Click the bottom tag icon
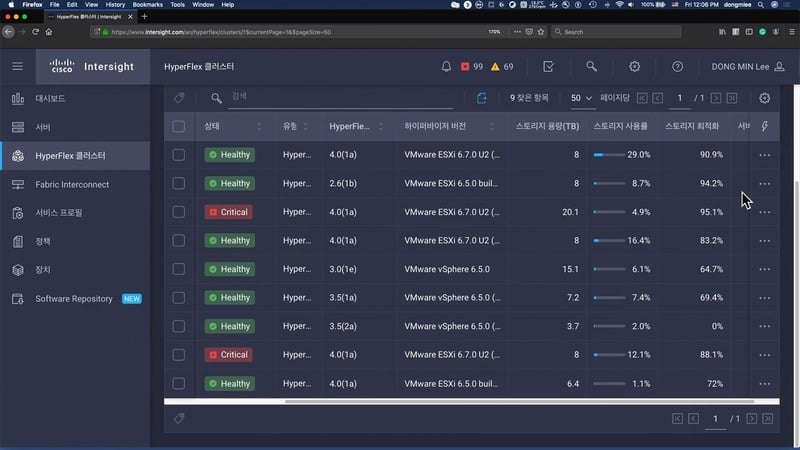Screen dimensions: 800x450 (179, 418)
